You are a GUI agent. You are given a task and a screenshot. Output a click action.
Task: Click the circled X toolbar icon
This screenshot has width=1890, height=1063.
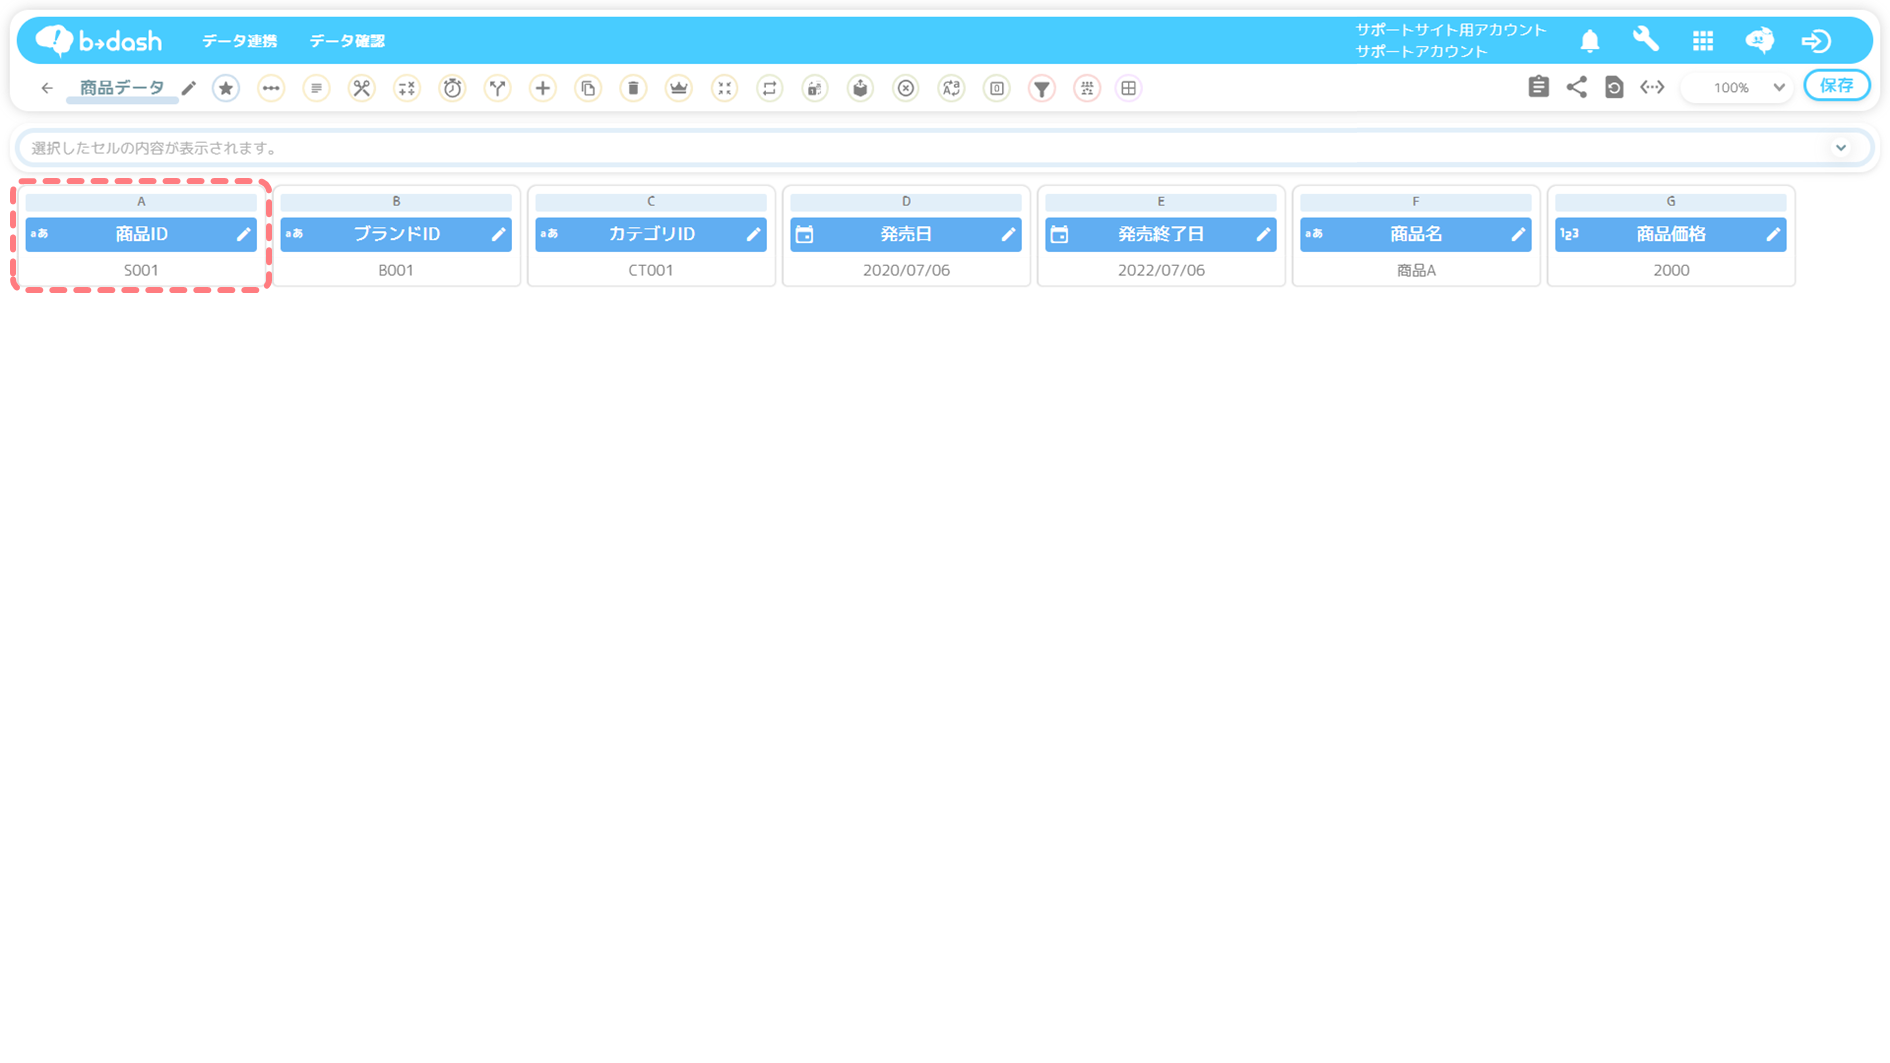pyautogui.click(x=906, y=88)
